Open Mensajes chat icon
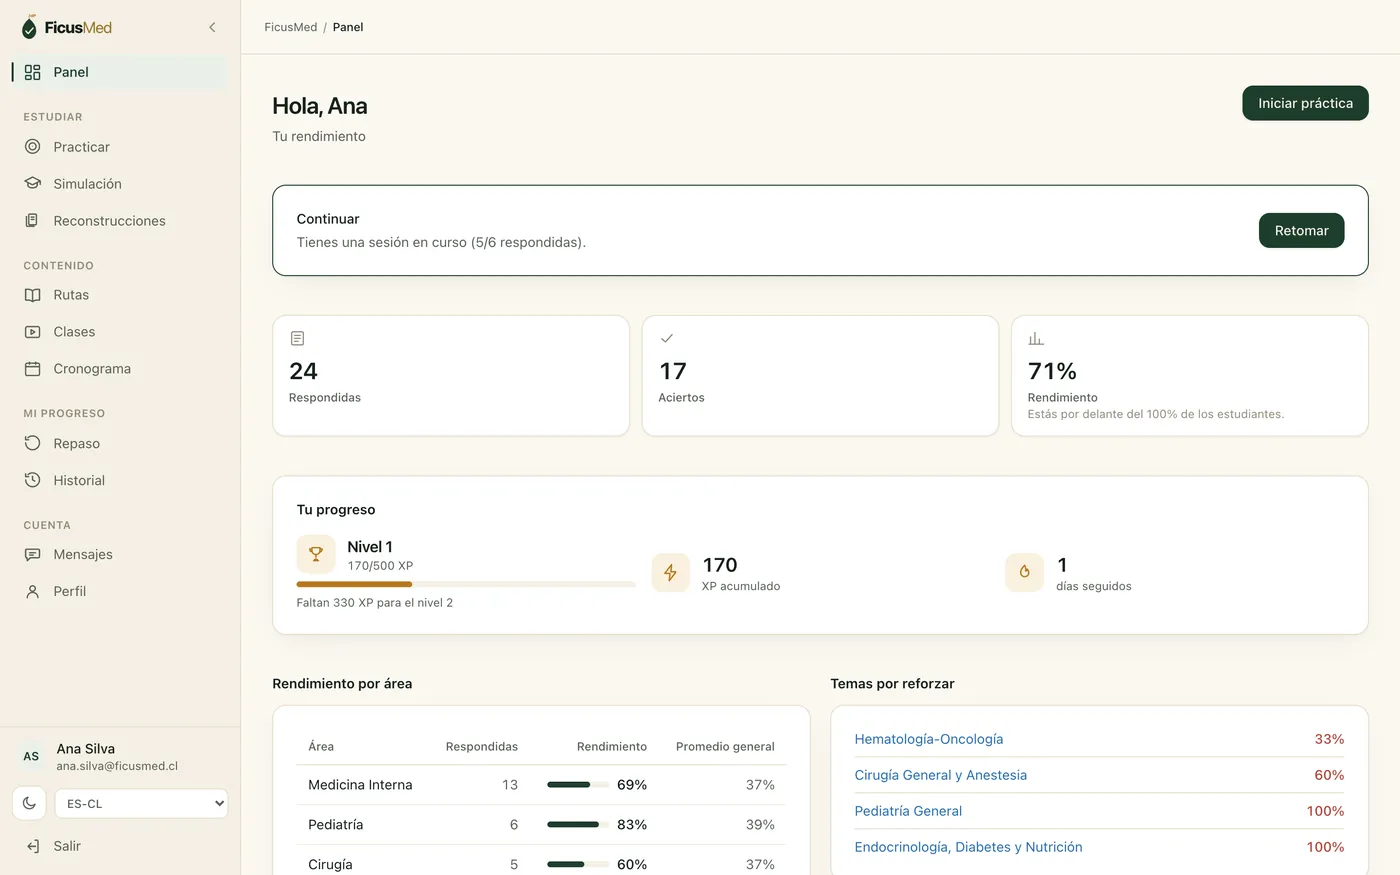This screenshot has height=875, width=1400. pyautogui.click(x=33, y=555)
